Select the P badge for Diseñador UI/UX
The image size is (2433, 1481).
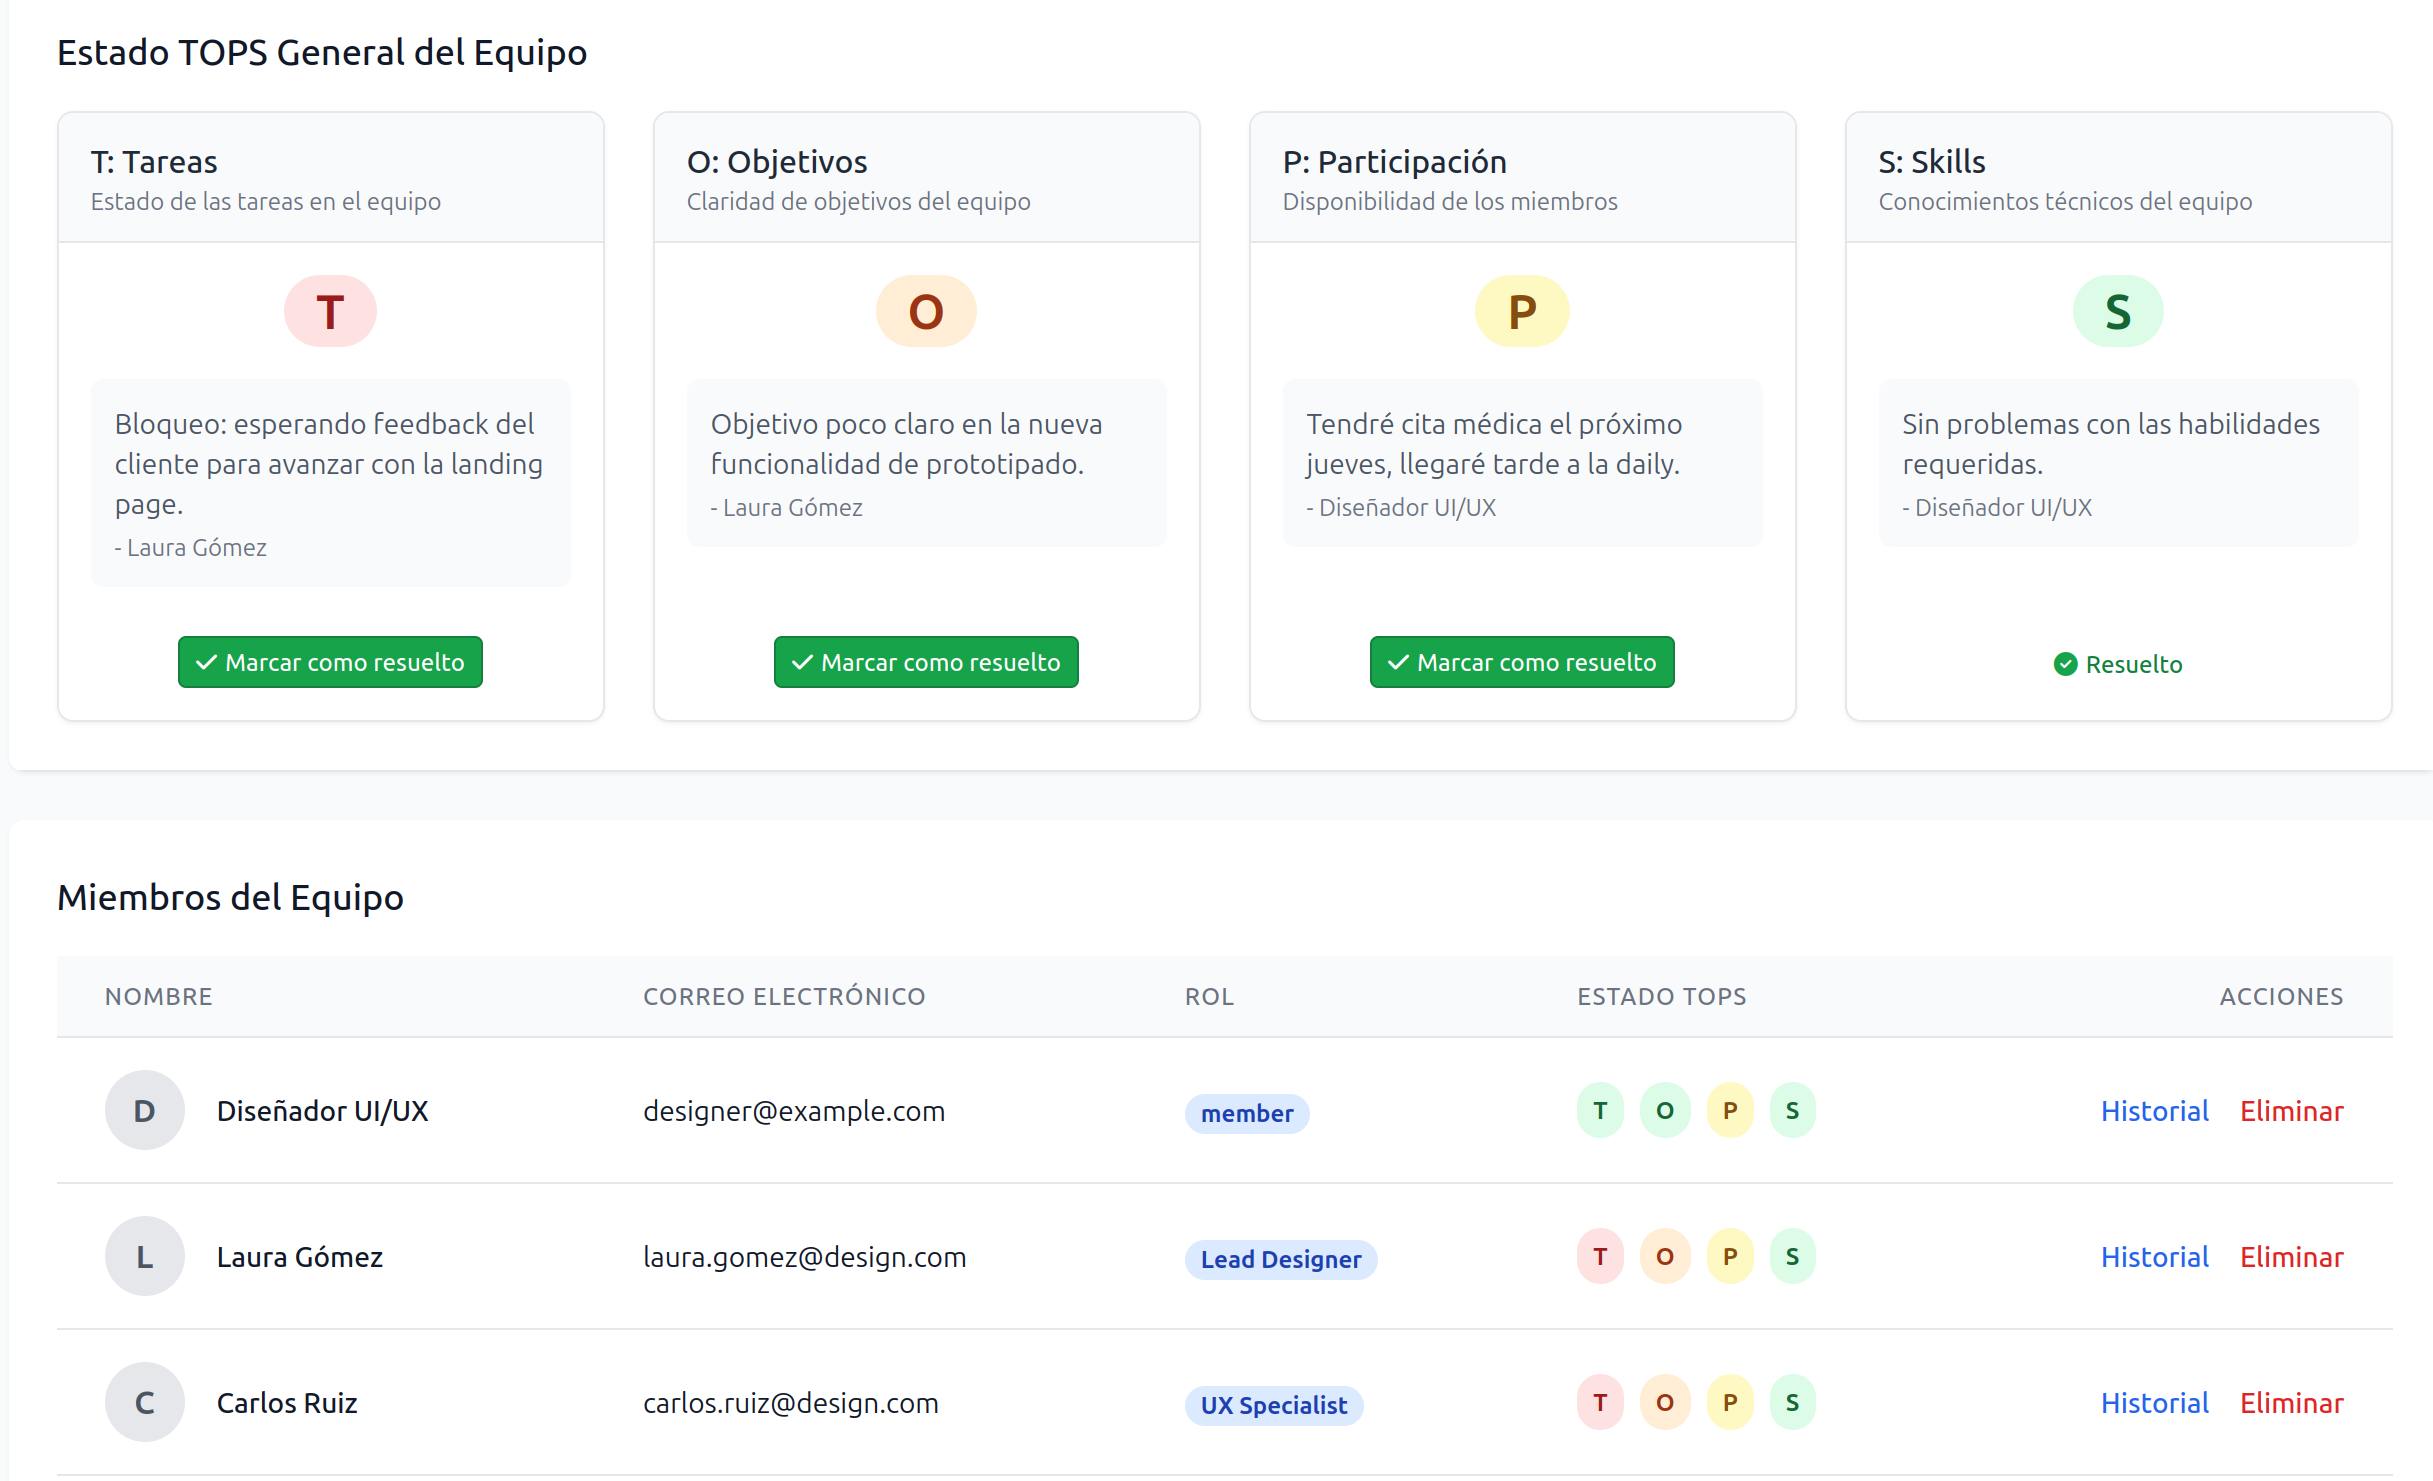(x=1729, y=1110)
